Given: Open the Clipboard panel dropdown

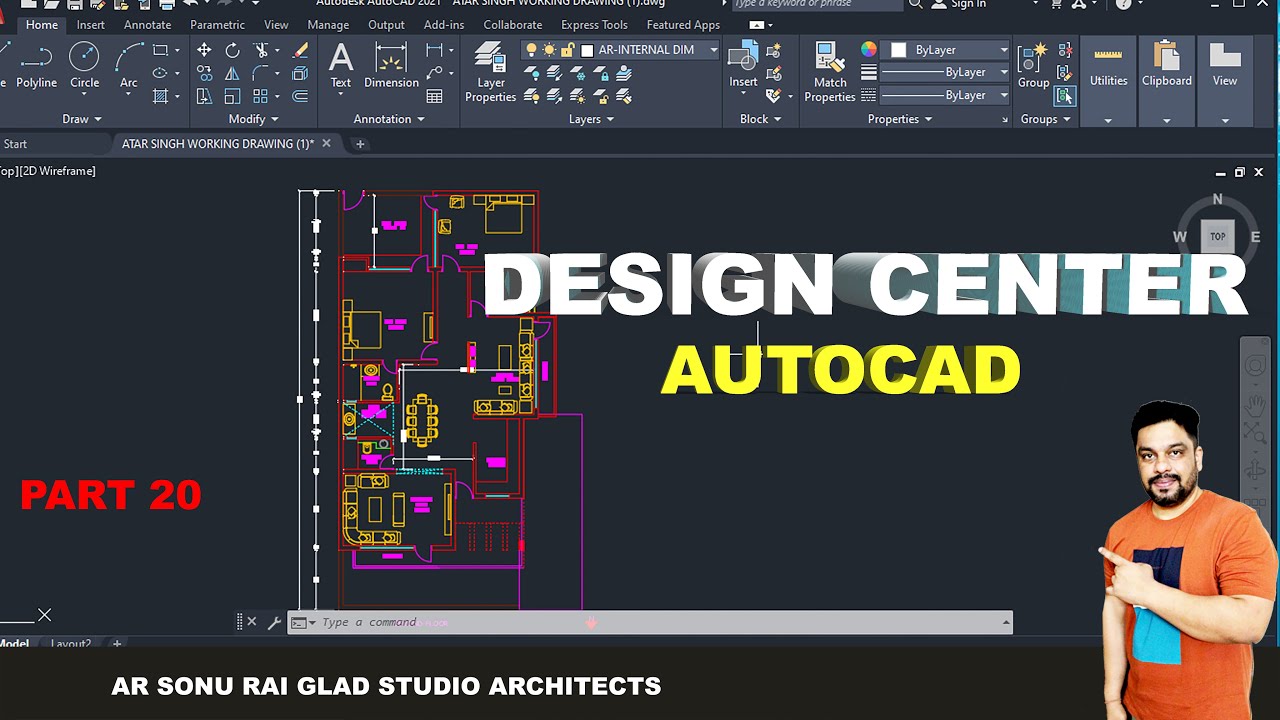Looking at the screenshot, I should (x=1166, y=120).
